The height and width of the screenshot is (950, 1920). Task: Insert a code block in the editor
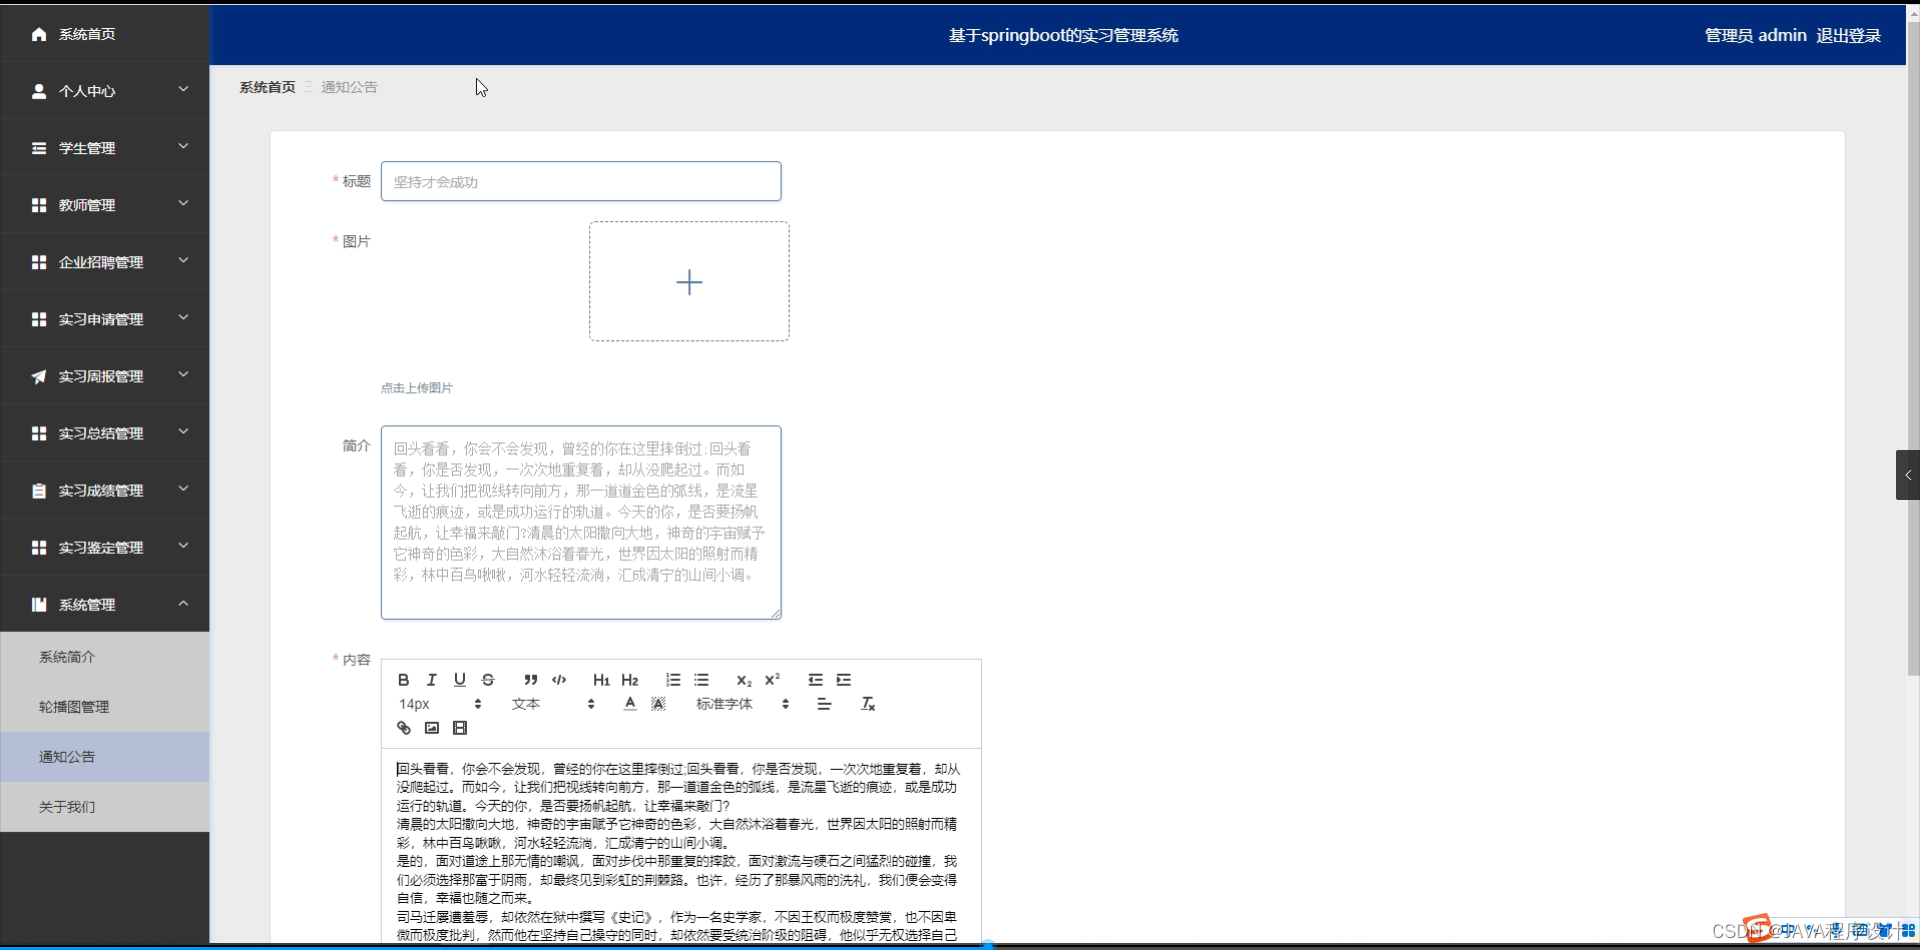point(559,680)
